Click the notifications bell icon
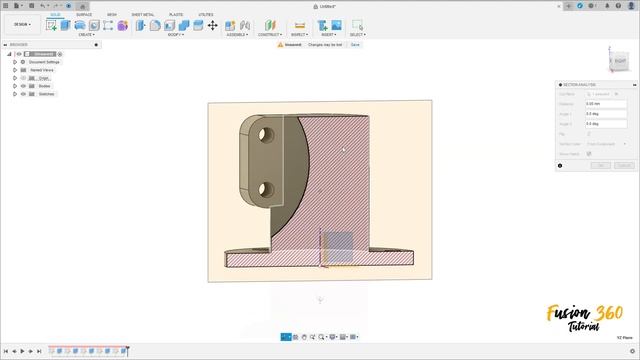 (x=607, y=6)
